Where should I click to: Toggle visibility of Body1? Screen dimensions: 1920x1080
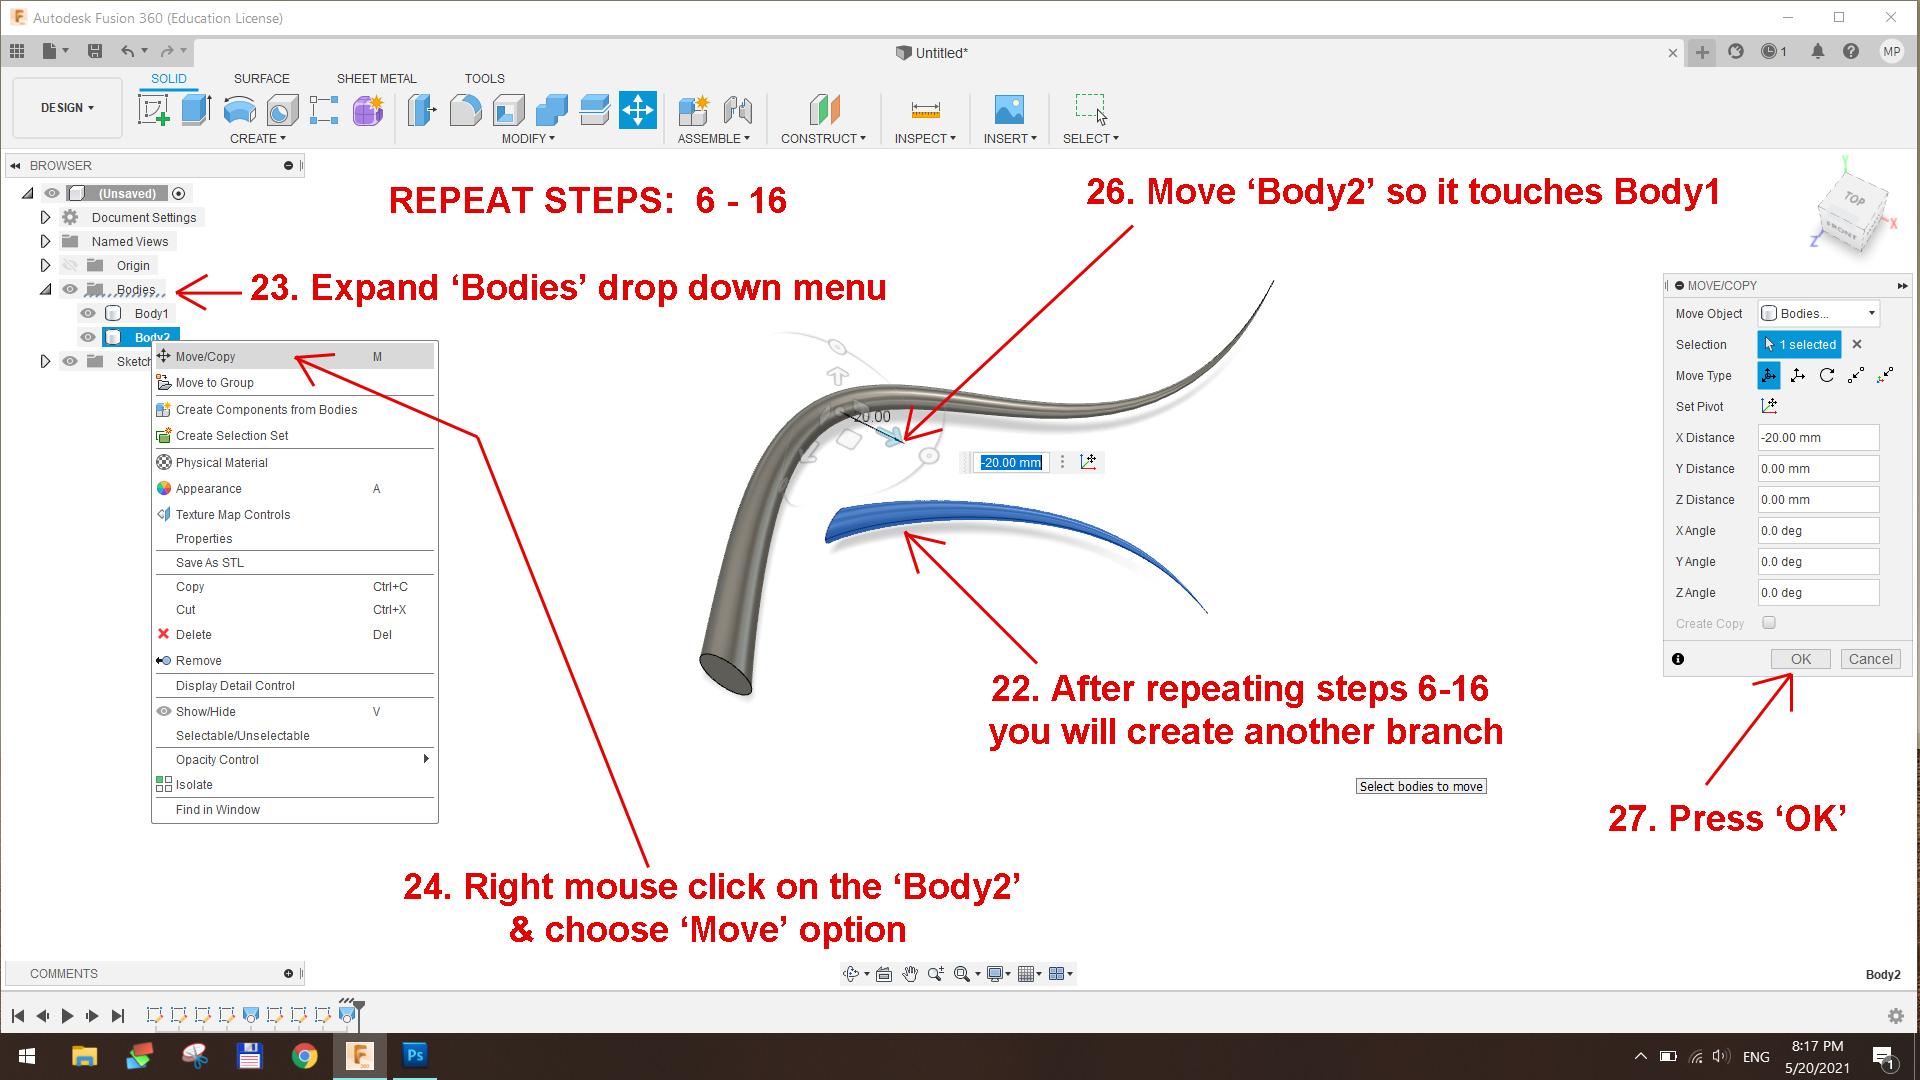(x=88, y=313)
